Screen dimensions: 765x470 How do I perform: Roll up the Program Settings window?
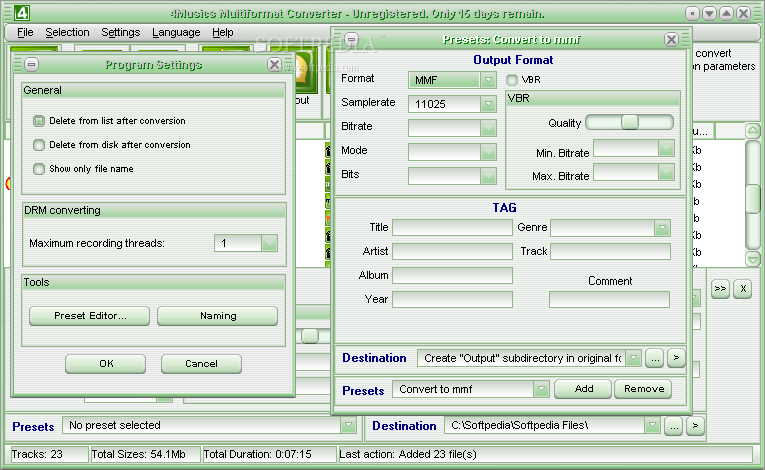[x=31, y=64]
